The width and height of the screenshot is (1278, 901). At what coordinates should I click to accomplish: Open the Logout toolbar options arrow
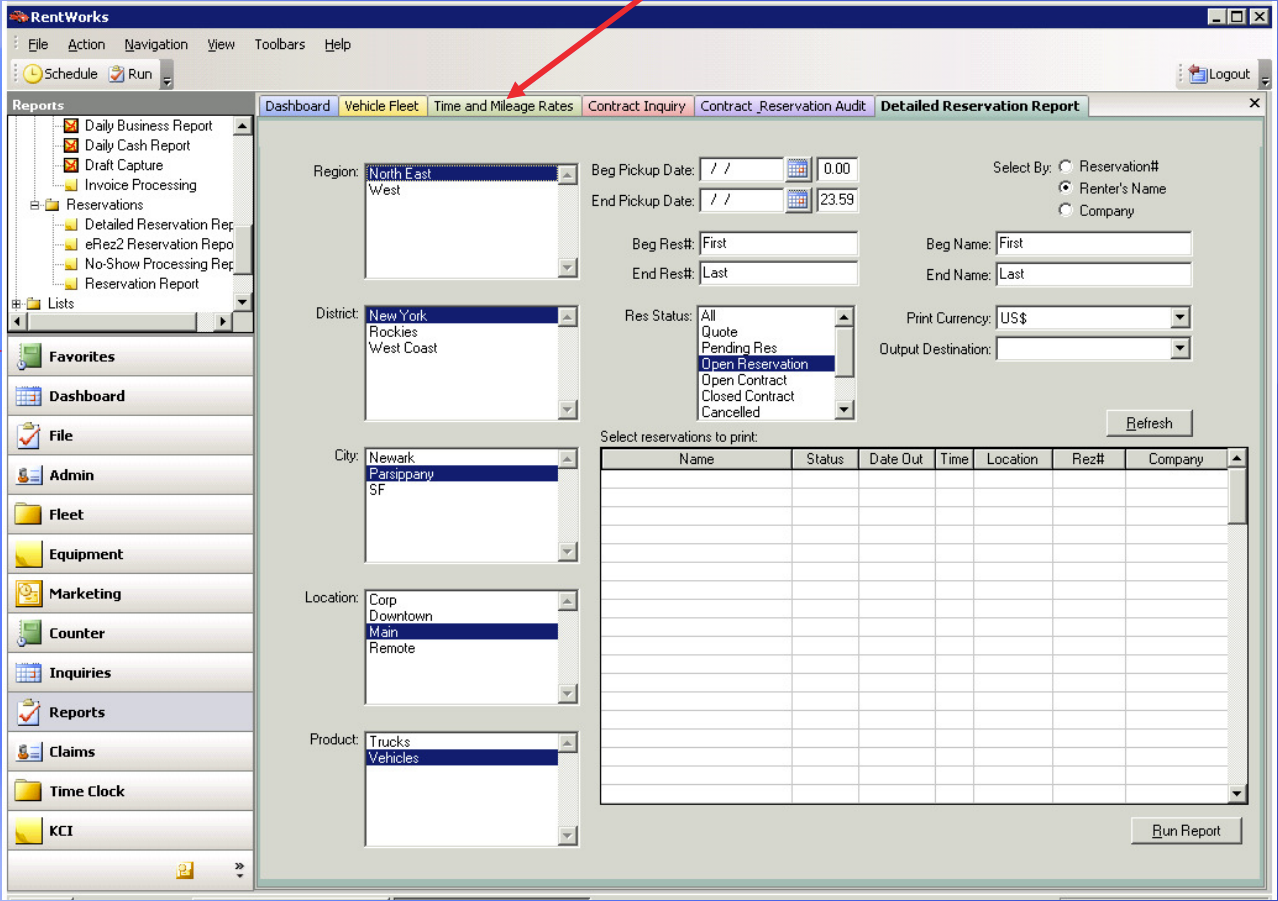coord(1265,76)
